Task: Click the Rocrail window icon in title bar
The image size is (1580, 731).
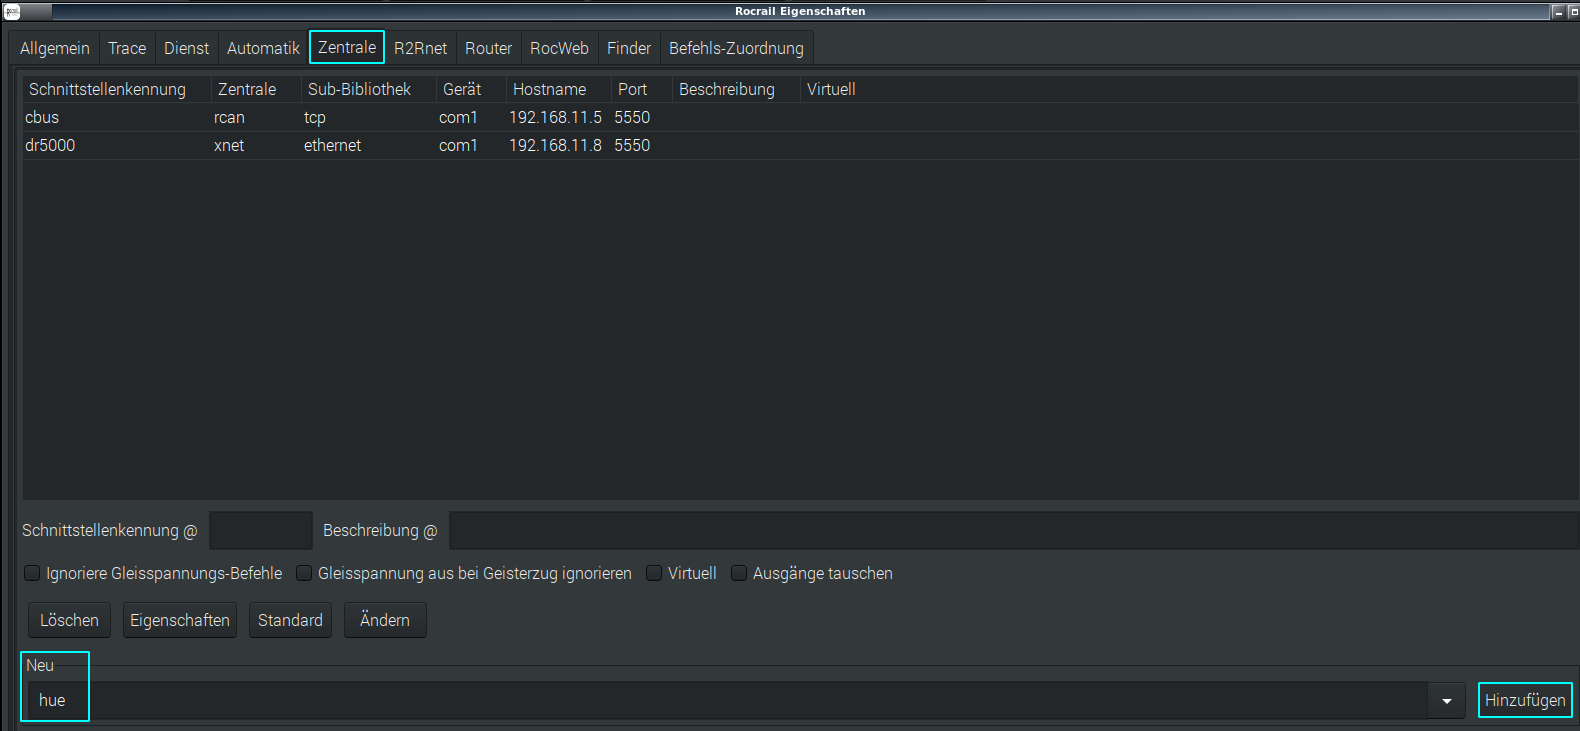Action: [12, 11]
